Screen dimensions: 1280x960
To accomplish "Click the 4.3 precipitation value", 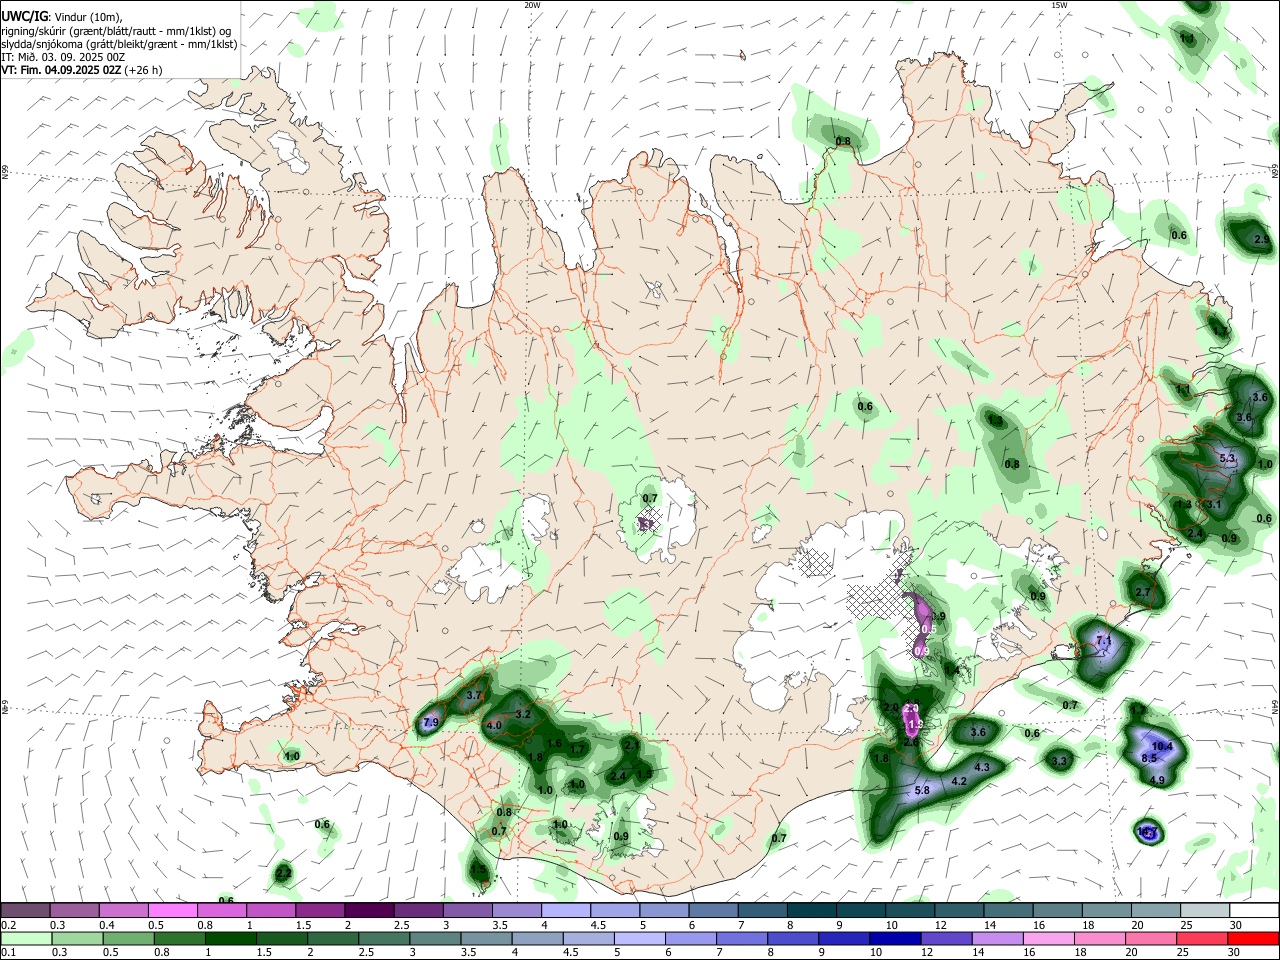I will click(982, 768).
